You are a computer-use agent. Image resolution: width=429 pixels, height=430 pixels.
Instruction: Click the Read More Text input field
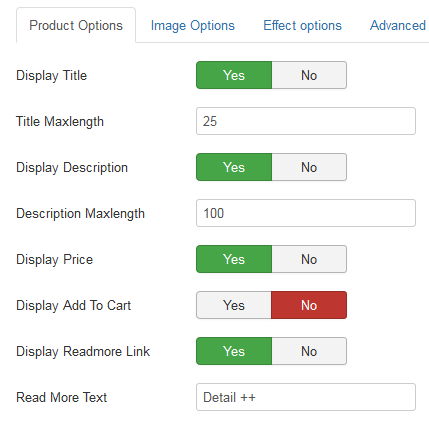[306, 397]
